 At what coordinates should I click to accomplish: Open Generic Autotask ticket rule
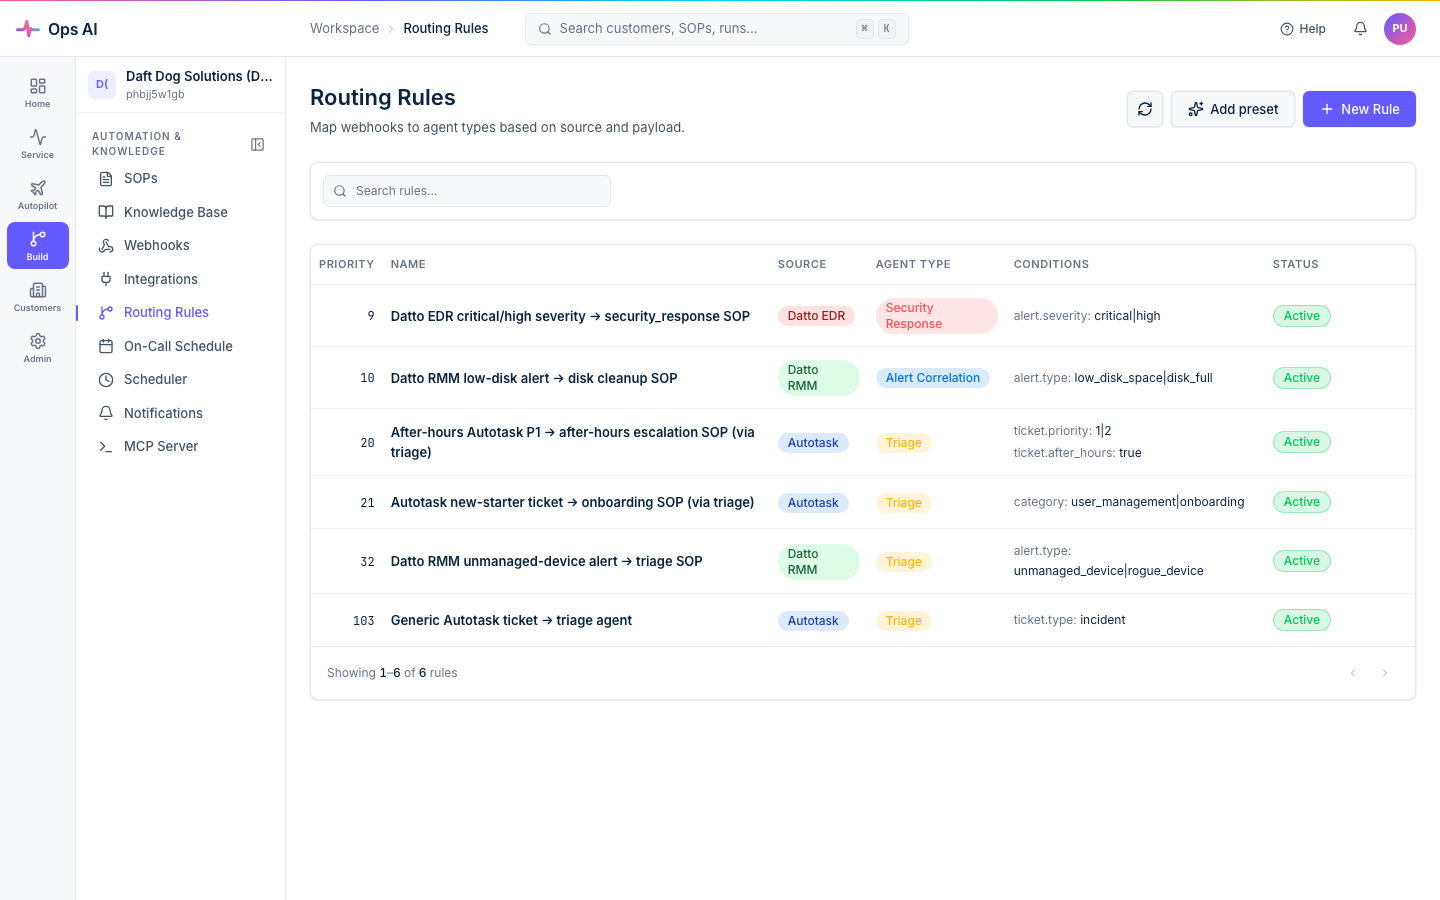pos(511,620)
